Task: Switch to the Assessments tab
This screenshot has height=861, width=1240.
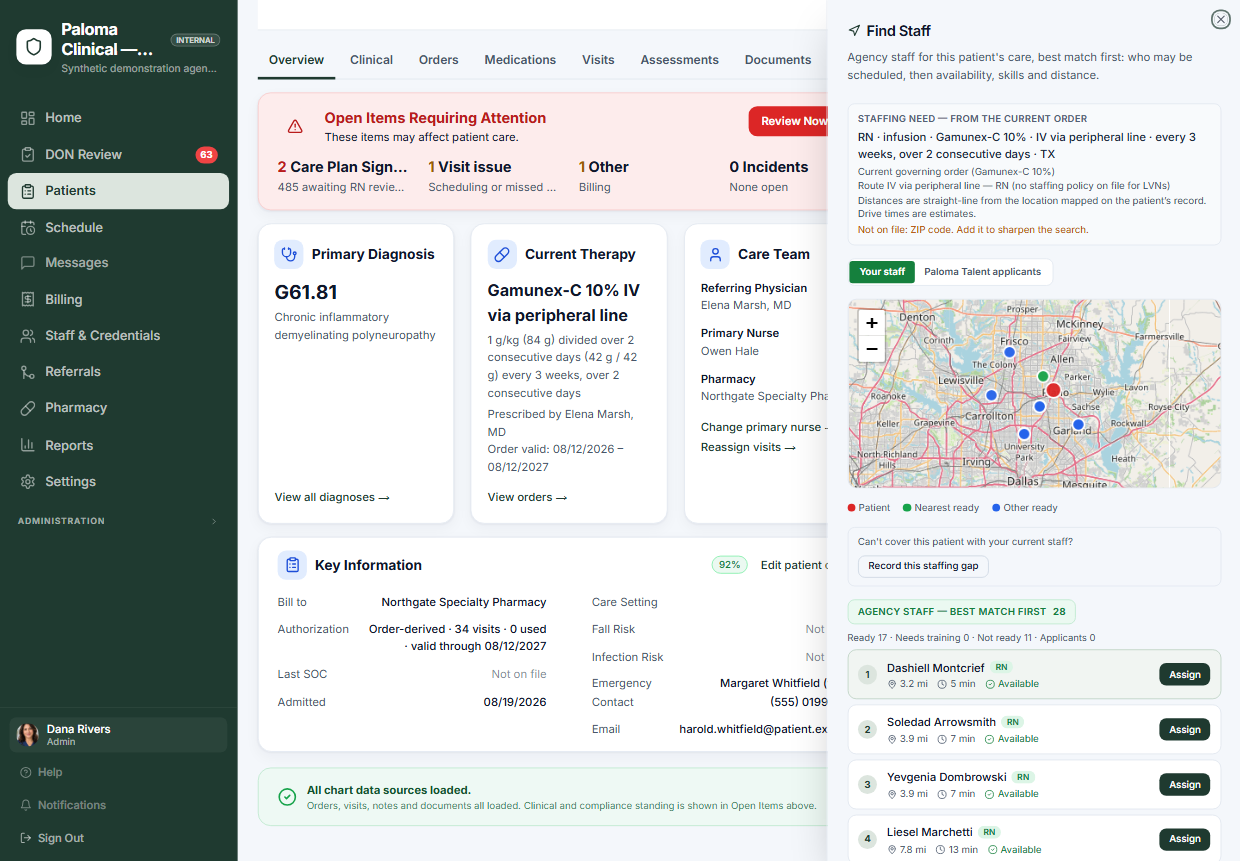Action: point(680,60)
